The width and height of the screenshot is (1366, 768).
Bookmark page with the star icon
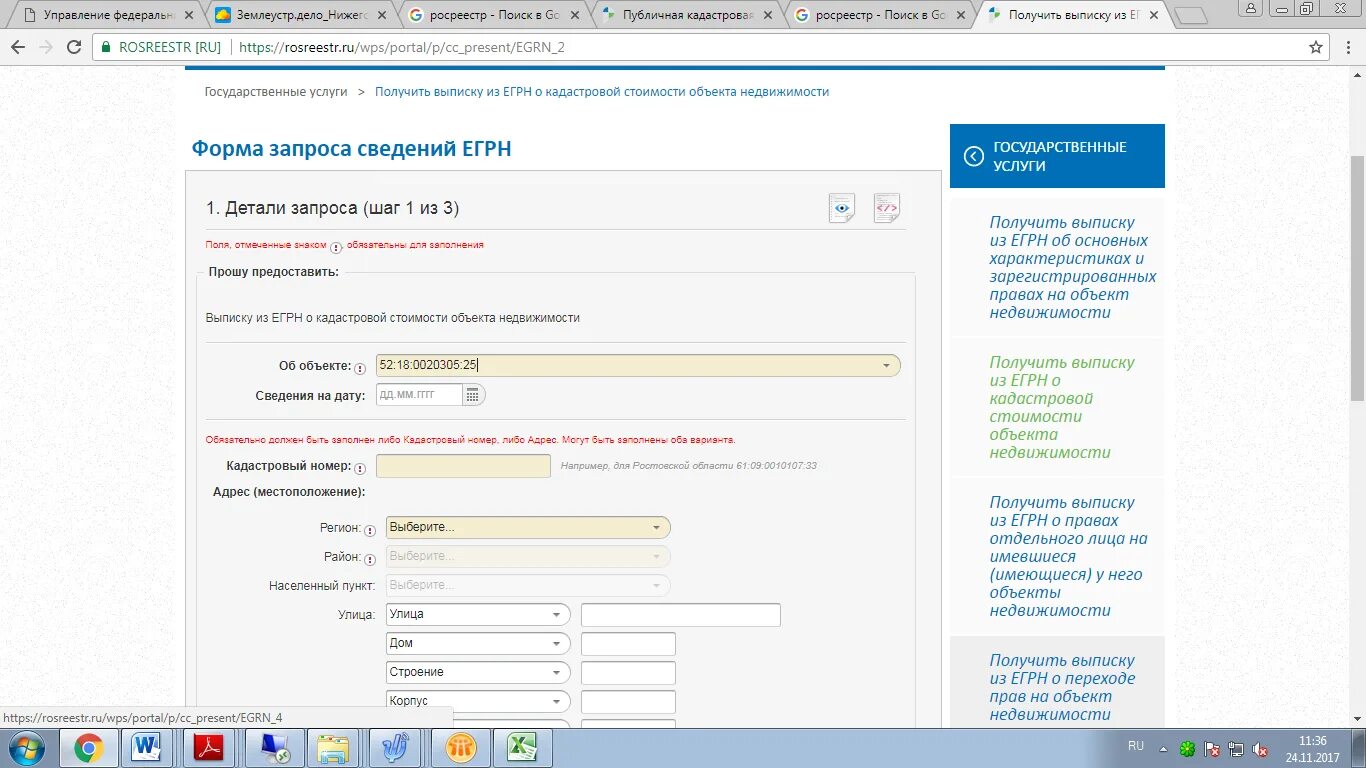click(1316, 47)
